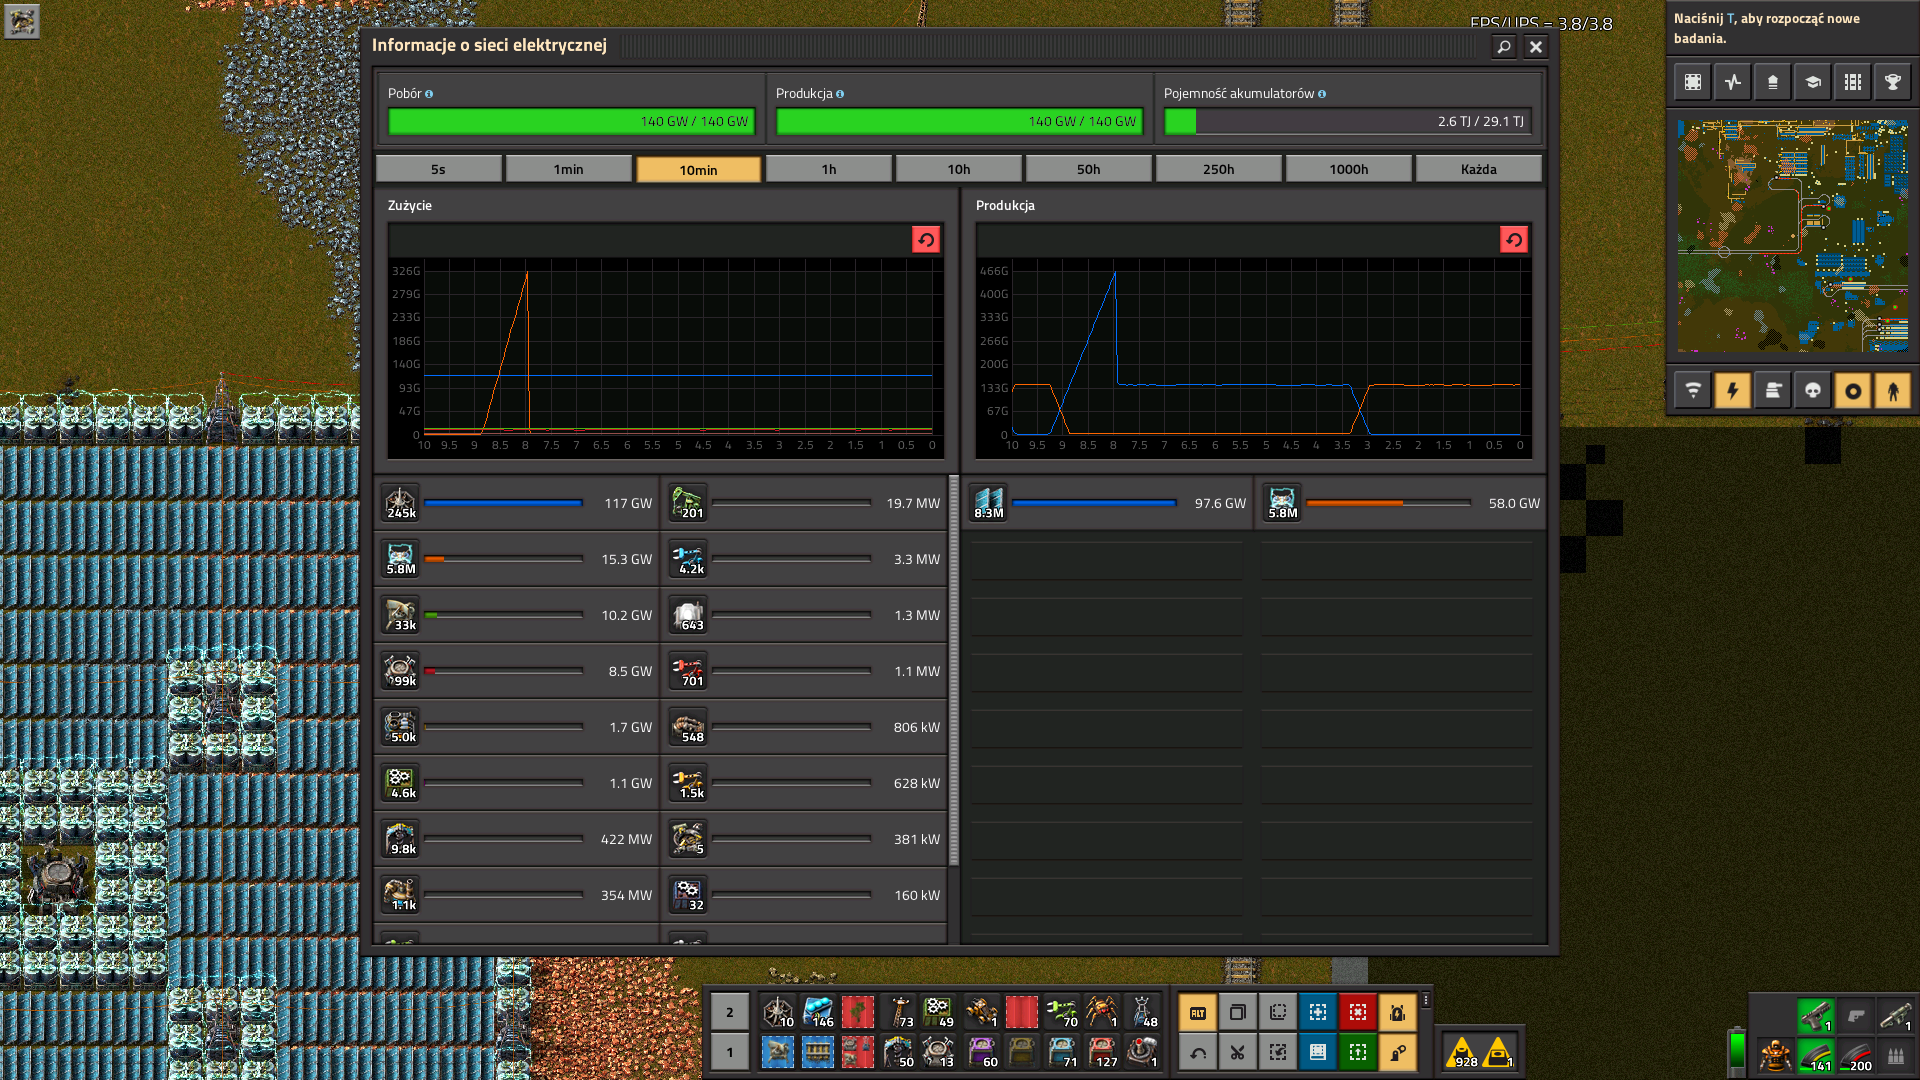This screenshot has height=1080, width=1920.
Task: Click the undo arrow shortcut
Action: 1197,1052
